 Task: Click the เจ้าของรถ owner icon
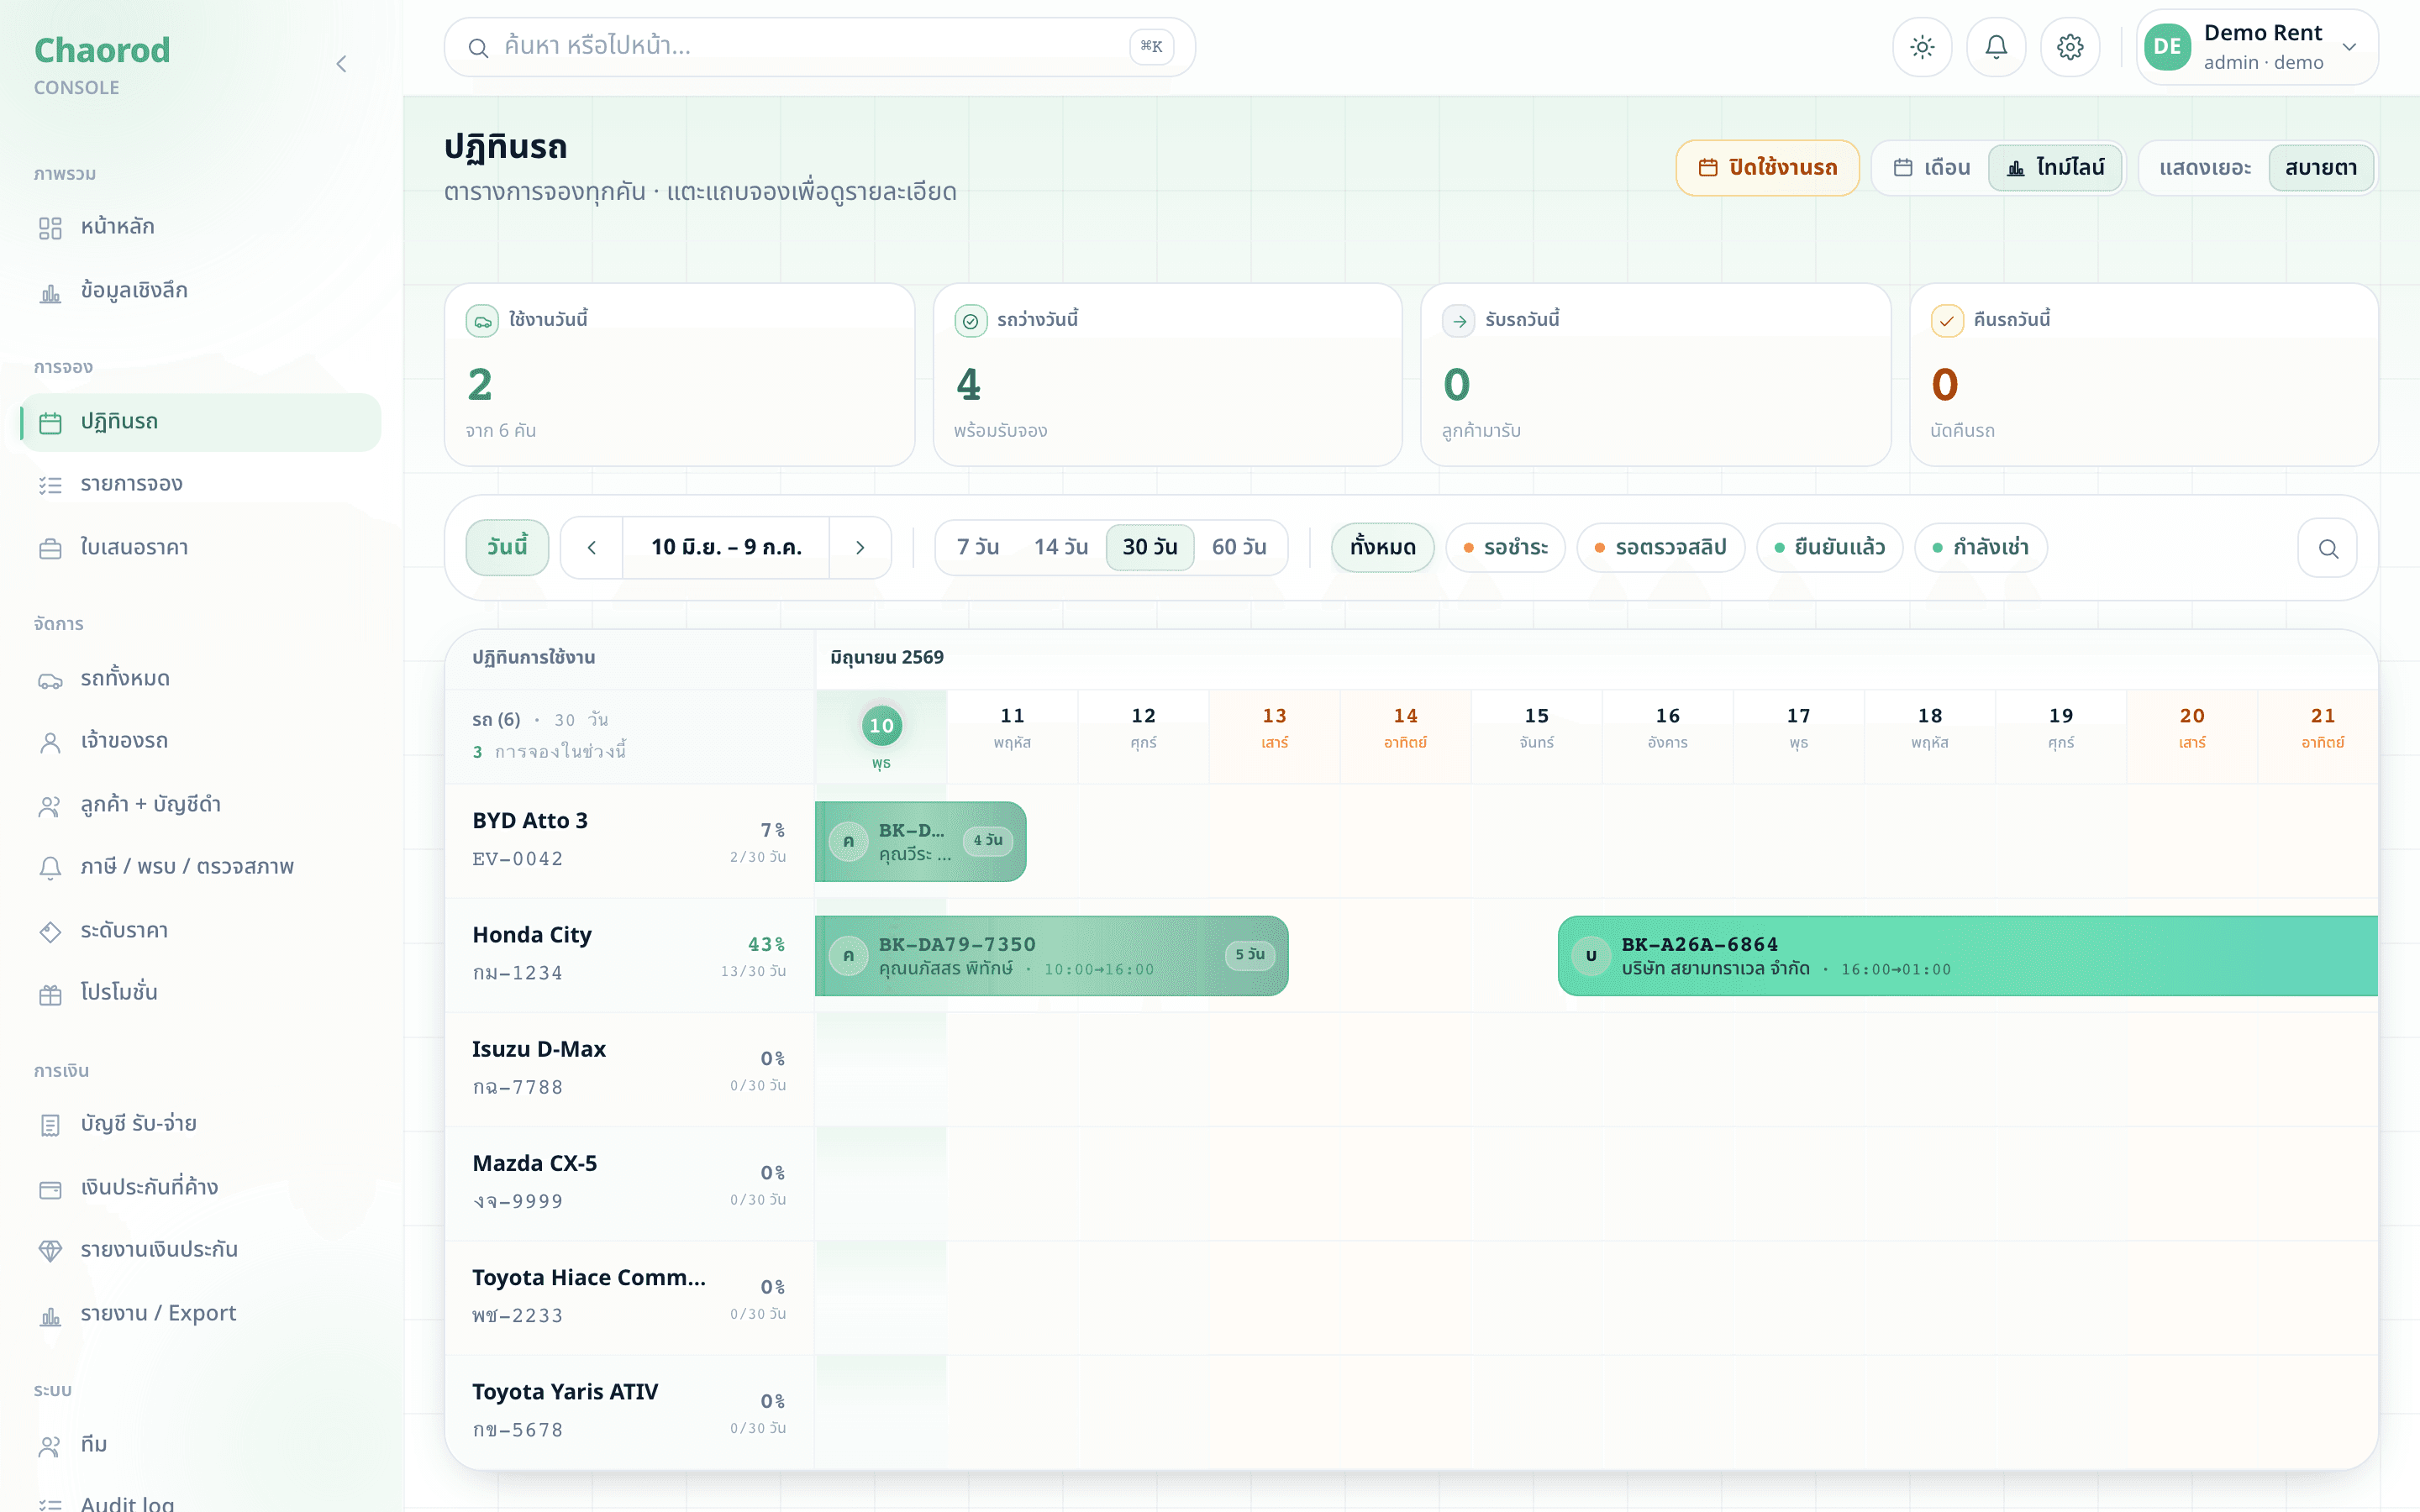pos(50,742)
